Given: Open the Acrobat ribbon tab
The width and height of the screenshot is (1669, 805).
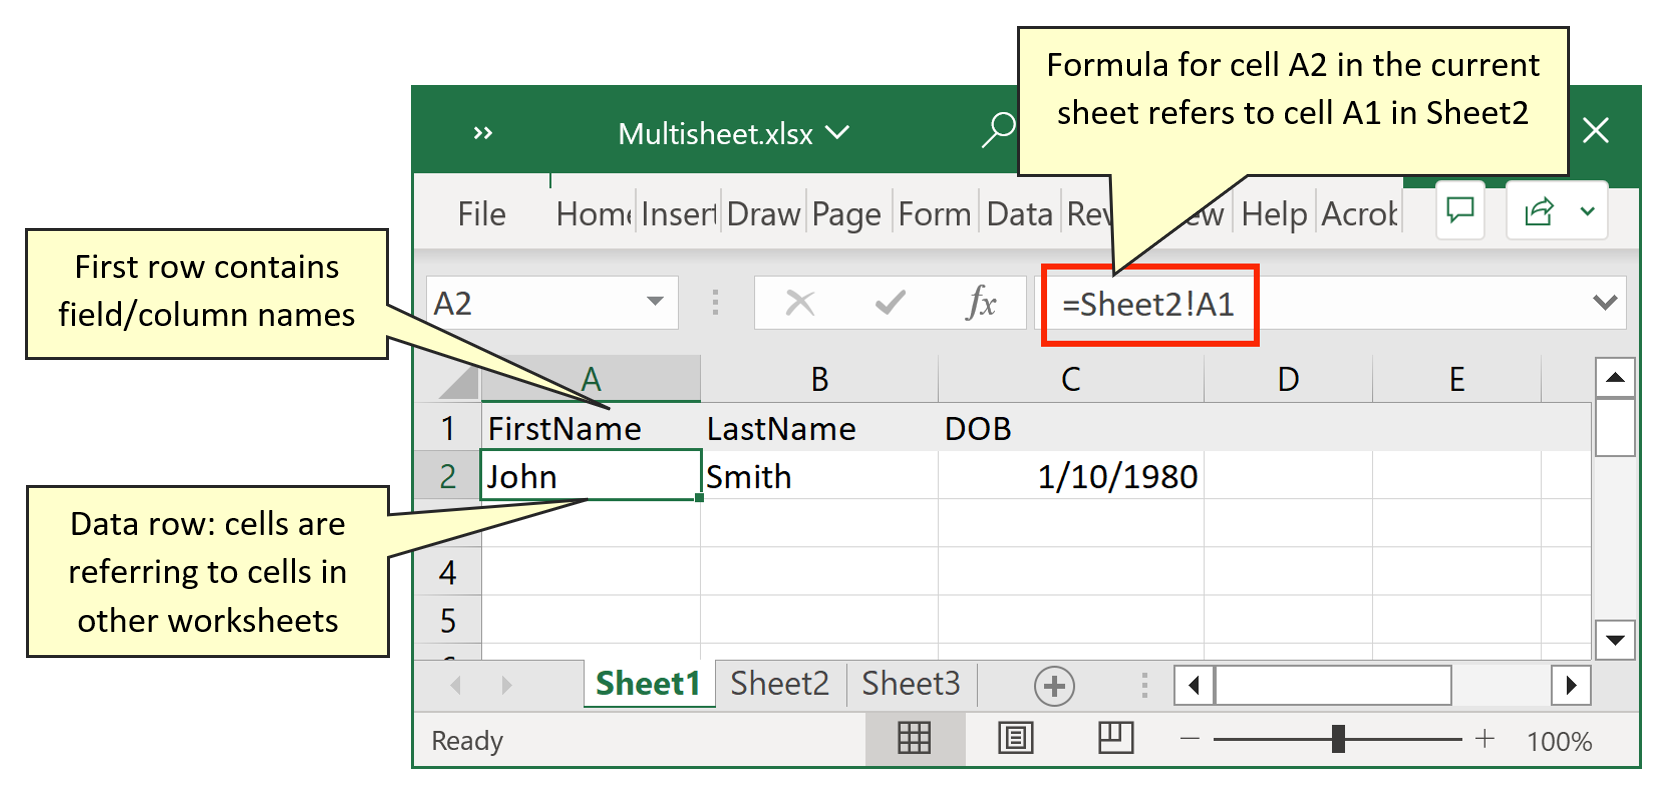Looking at the screenshot, I should click(1359, 214).
